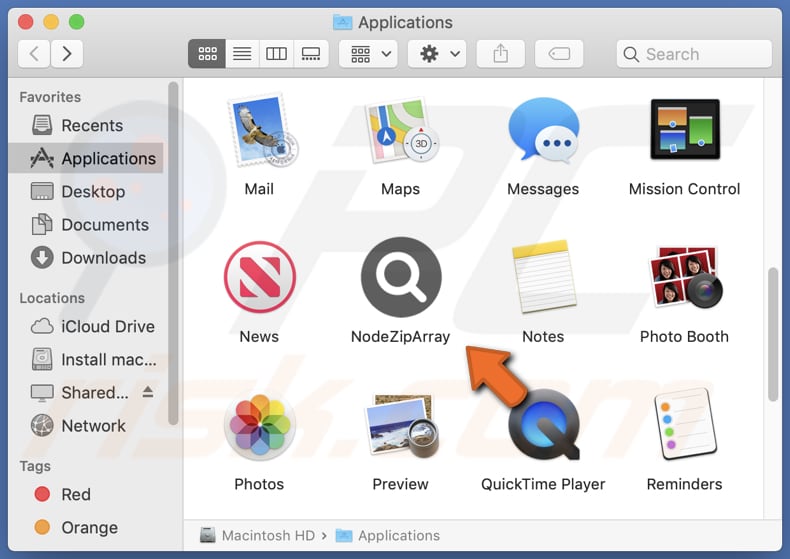Click the Edit Tags button
The image size is (790, 559).
(x=559, y=53)
